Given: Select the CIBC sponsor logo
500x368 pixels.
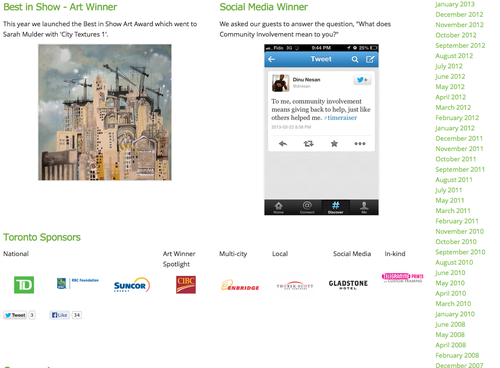Looking at the screenshot, I should click(x=186, y=285).
